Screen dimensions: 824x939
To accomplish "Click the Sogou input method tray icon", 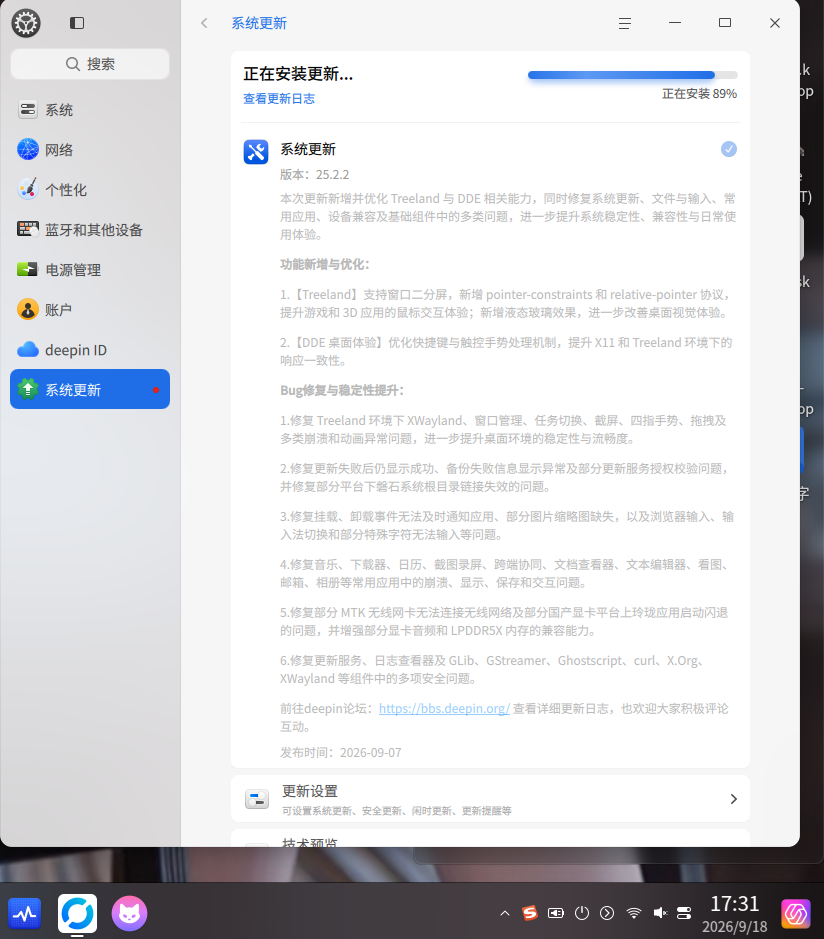I will point(530,913).
